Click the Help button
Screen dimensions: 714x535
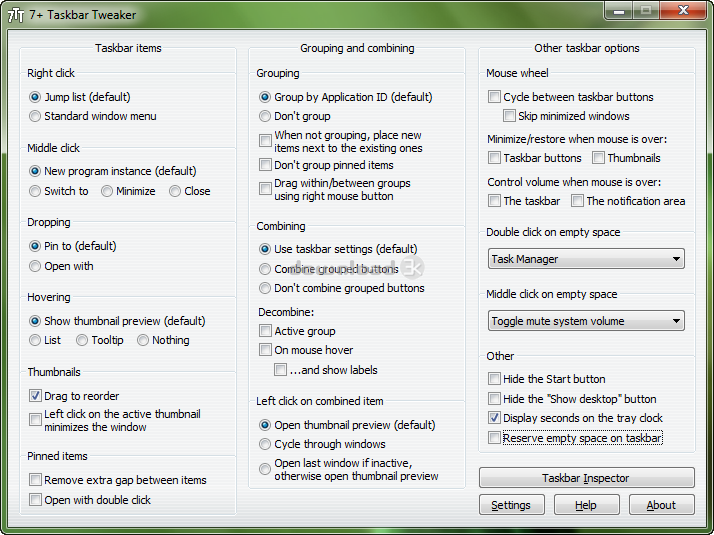[x=586, y=505]
